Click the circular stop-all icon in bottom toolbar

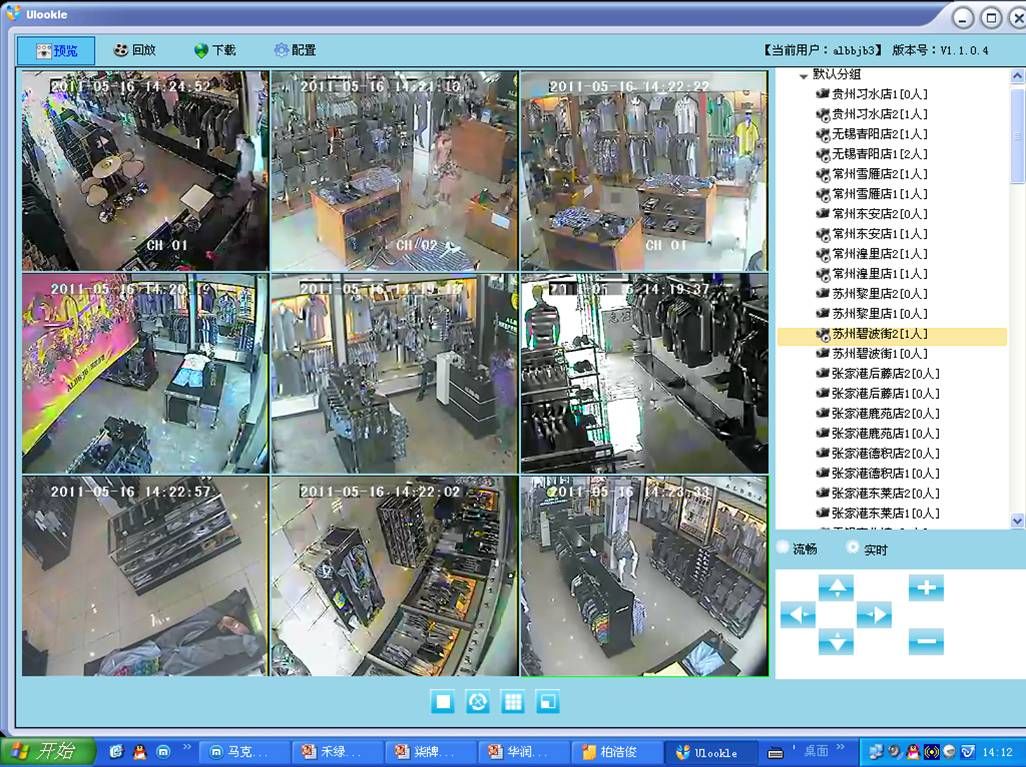[478, 702]
